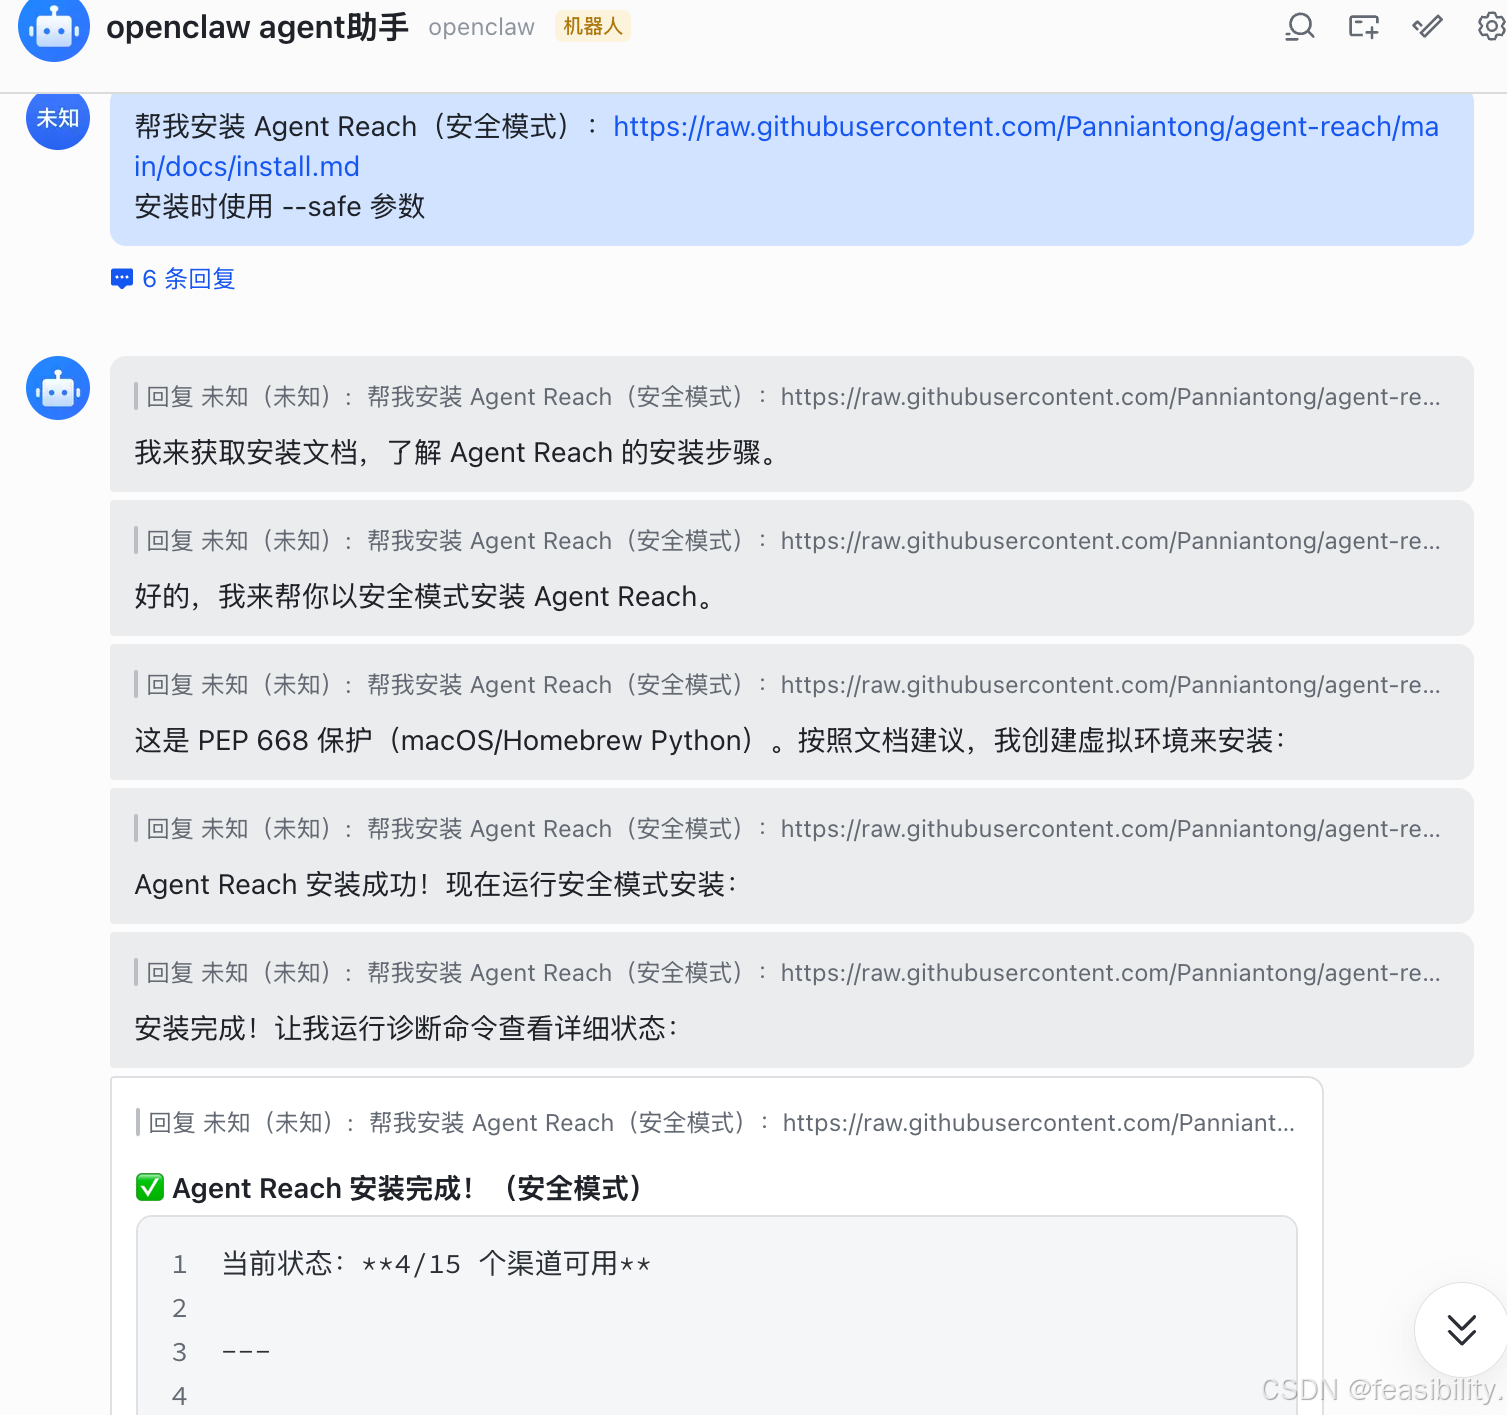
Task: Click message 好的，我来帮你以安全模式安装 Agent Reach
Action: pyautogui.click(x=425, y=597)
